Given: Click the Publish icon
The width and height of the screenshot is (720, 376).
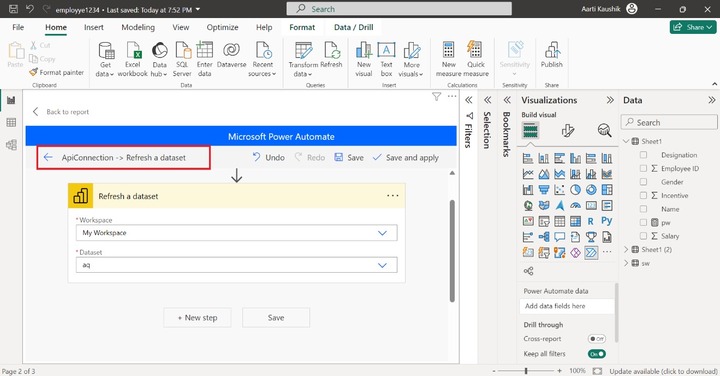Looking at the screenshot, I should (551, 51).
